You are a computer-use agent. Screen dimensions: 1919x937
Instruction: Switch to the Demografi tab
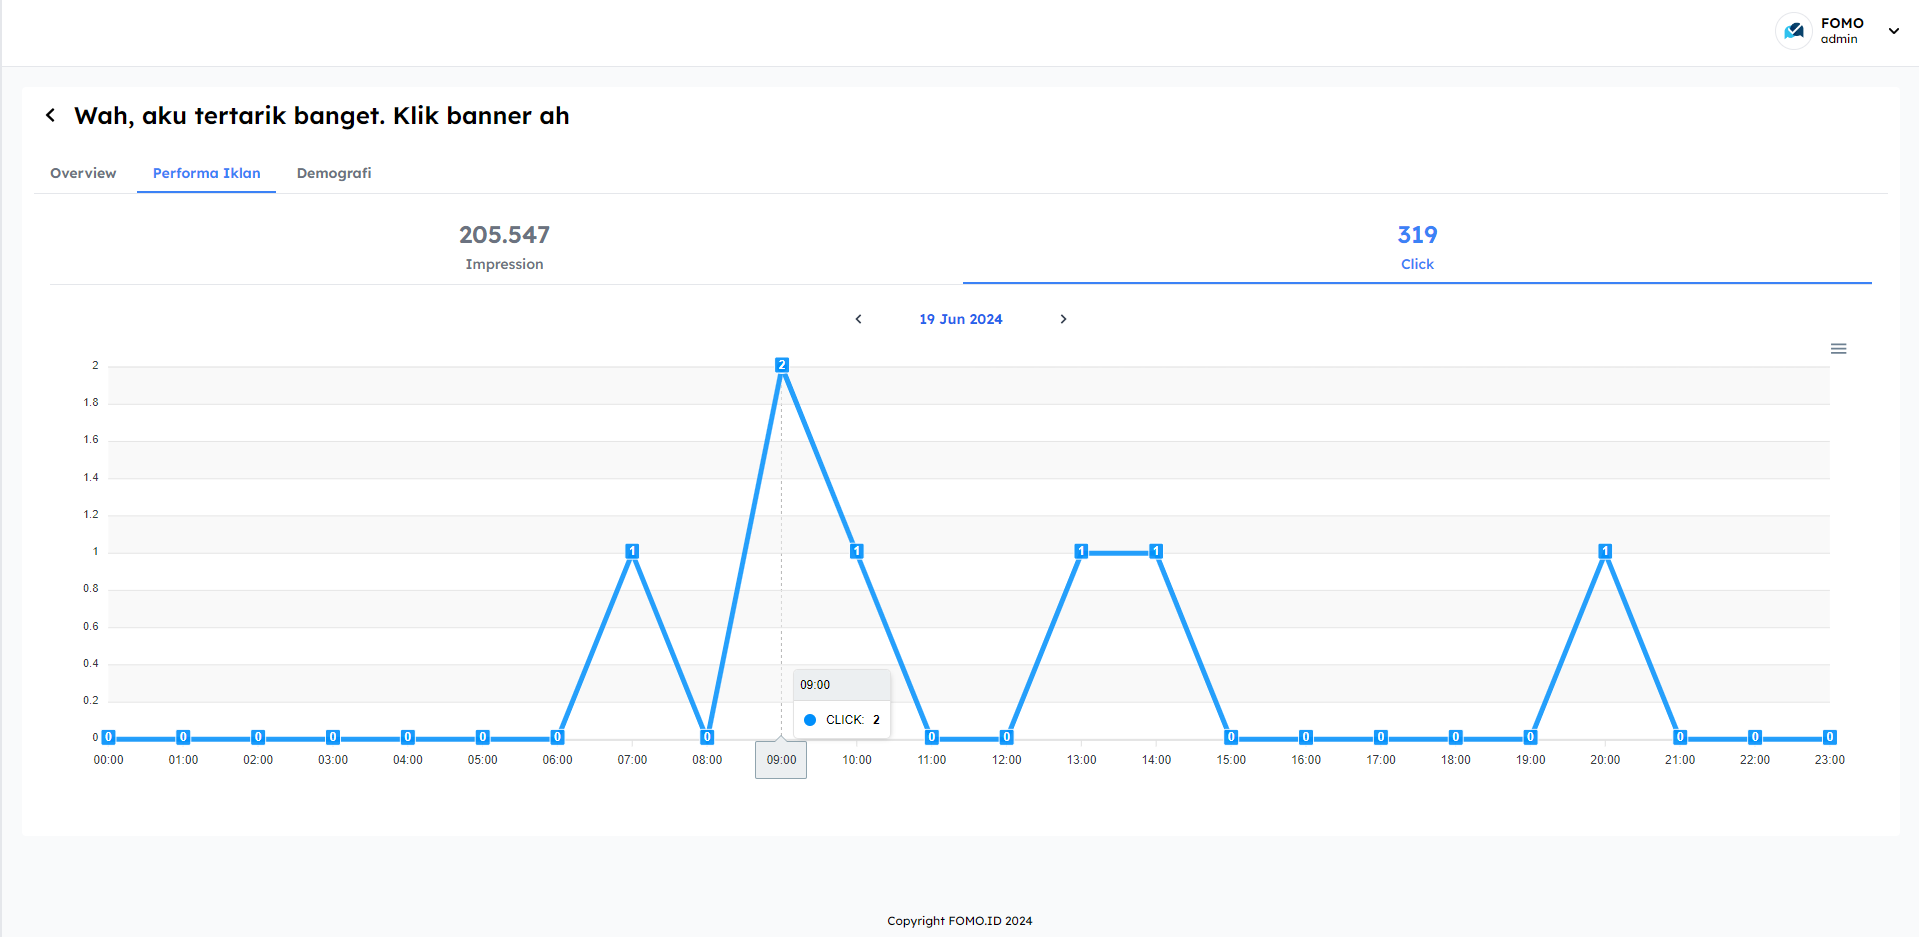tap(334, 173)
